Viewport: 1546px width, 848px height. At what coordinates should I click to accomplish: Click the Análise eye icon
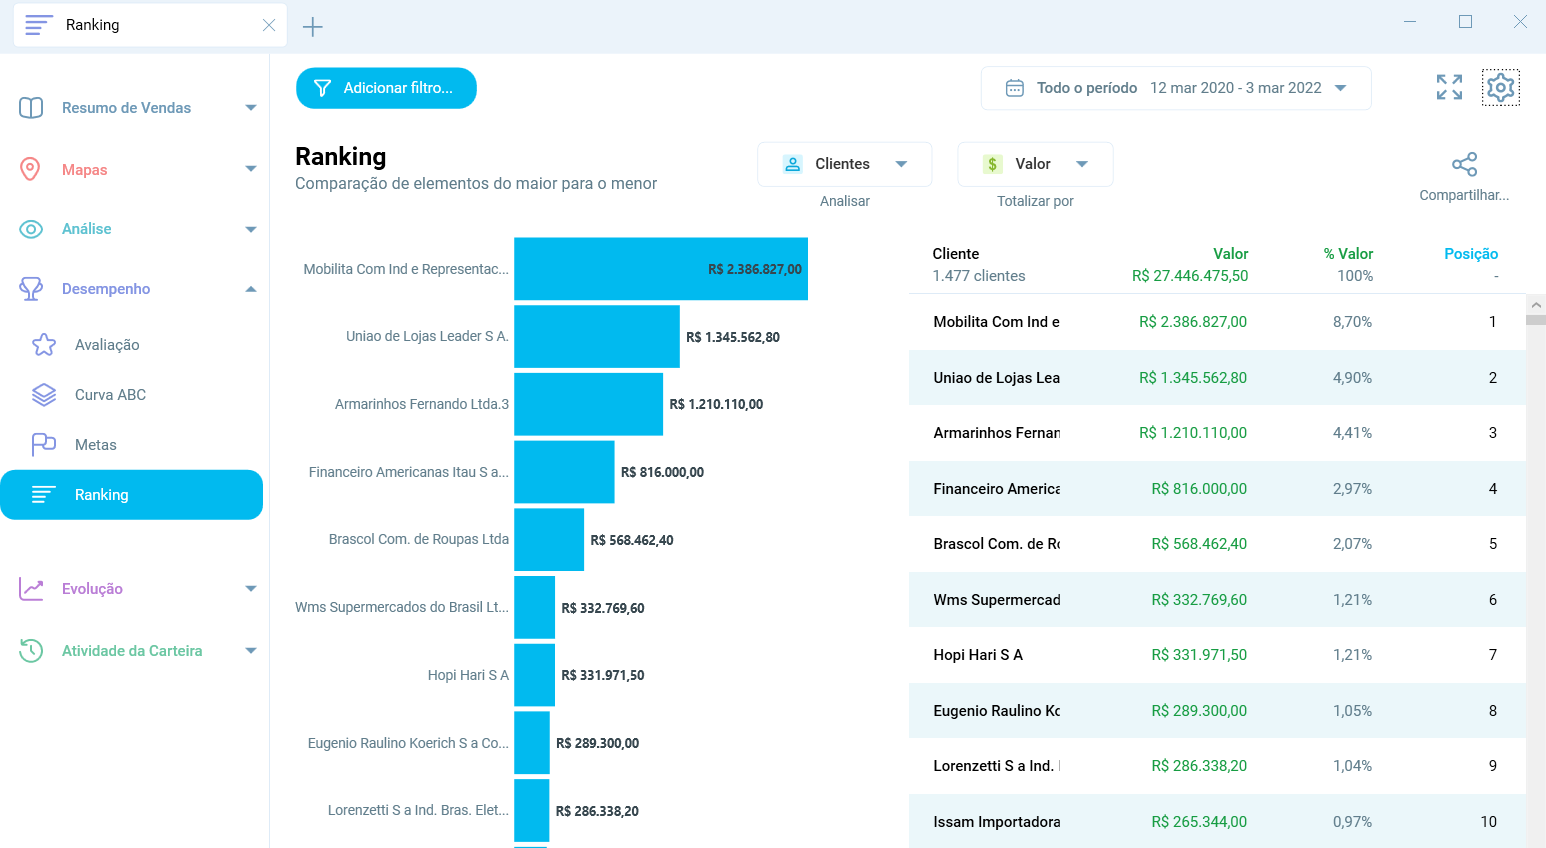31,229
